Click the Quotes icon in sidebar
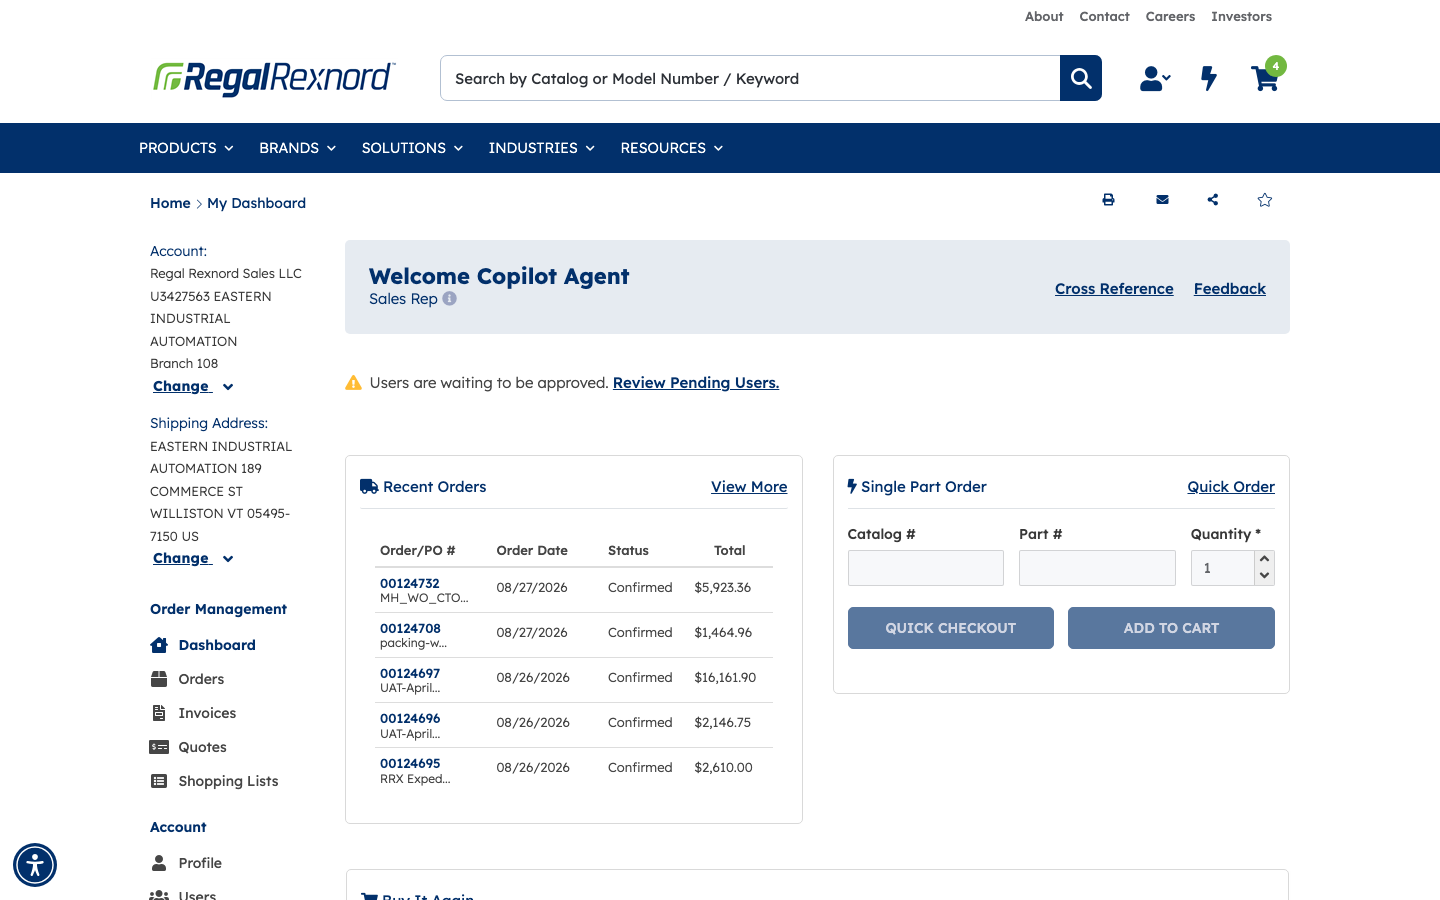The width and height of the screenshot is (1440, 900). (159, 747)
